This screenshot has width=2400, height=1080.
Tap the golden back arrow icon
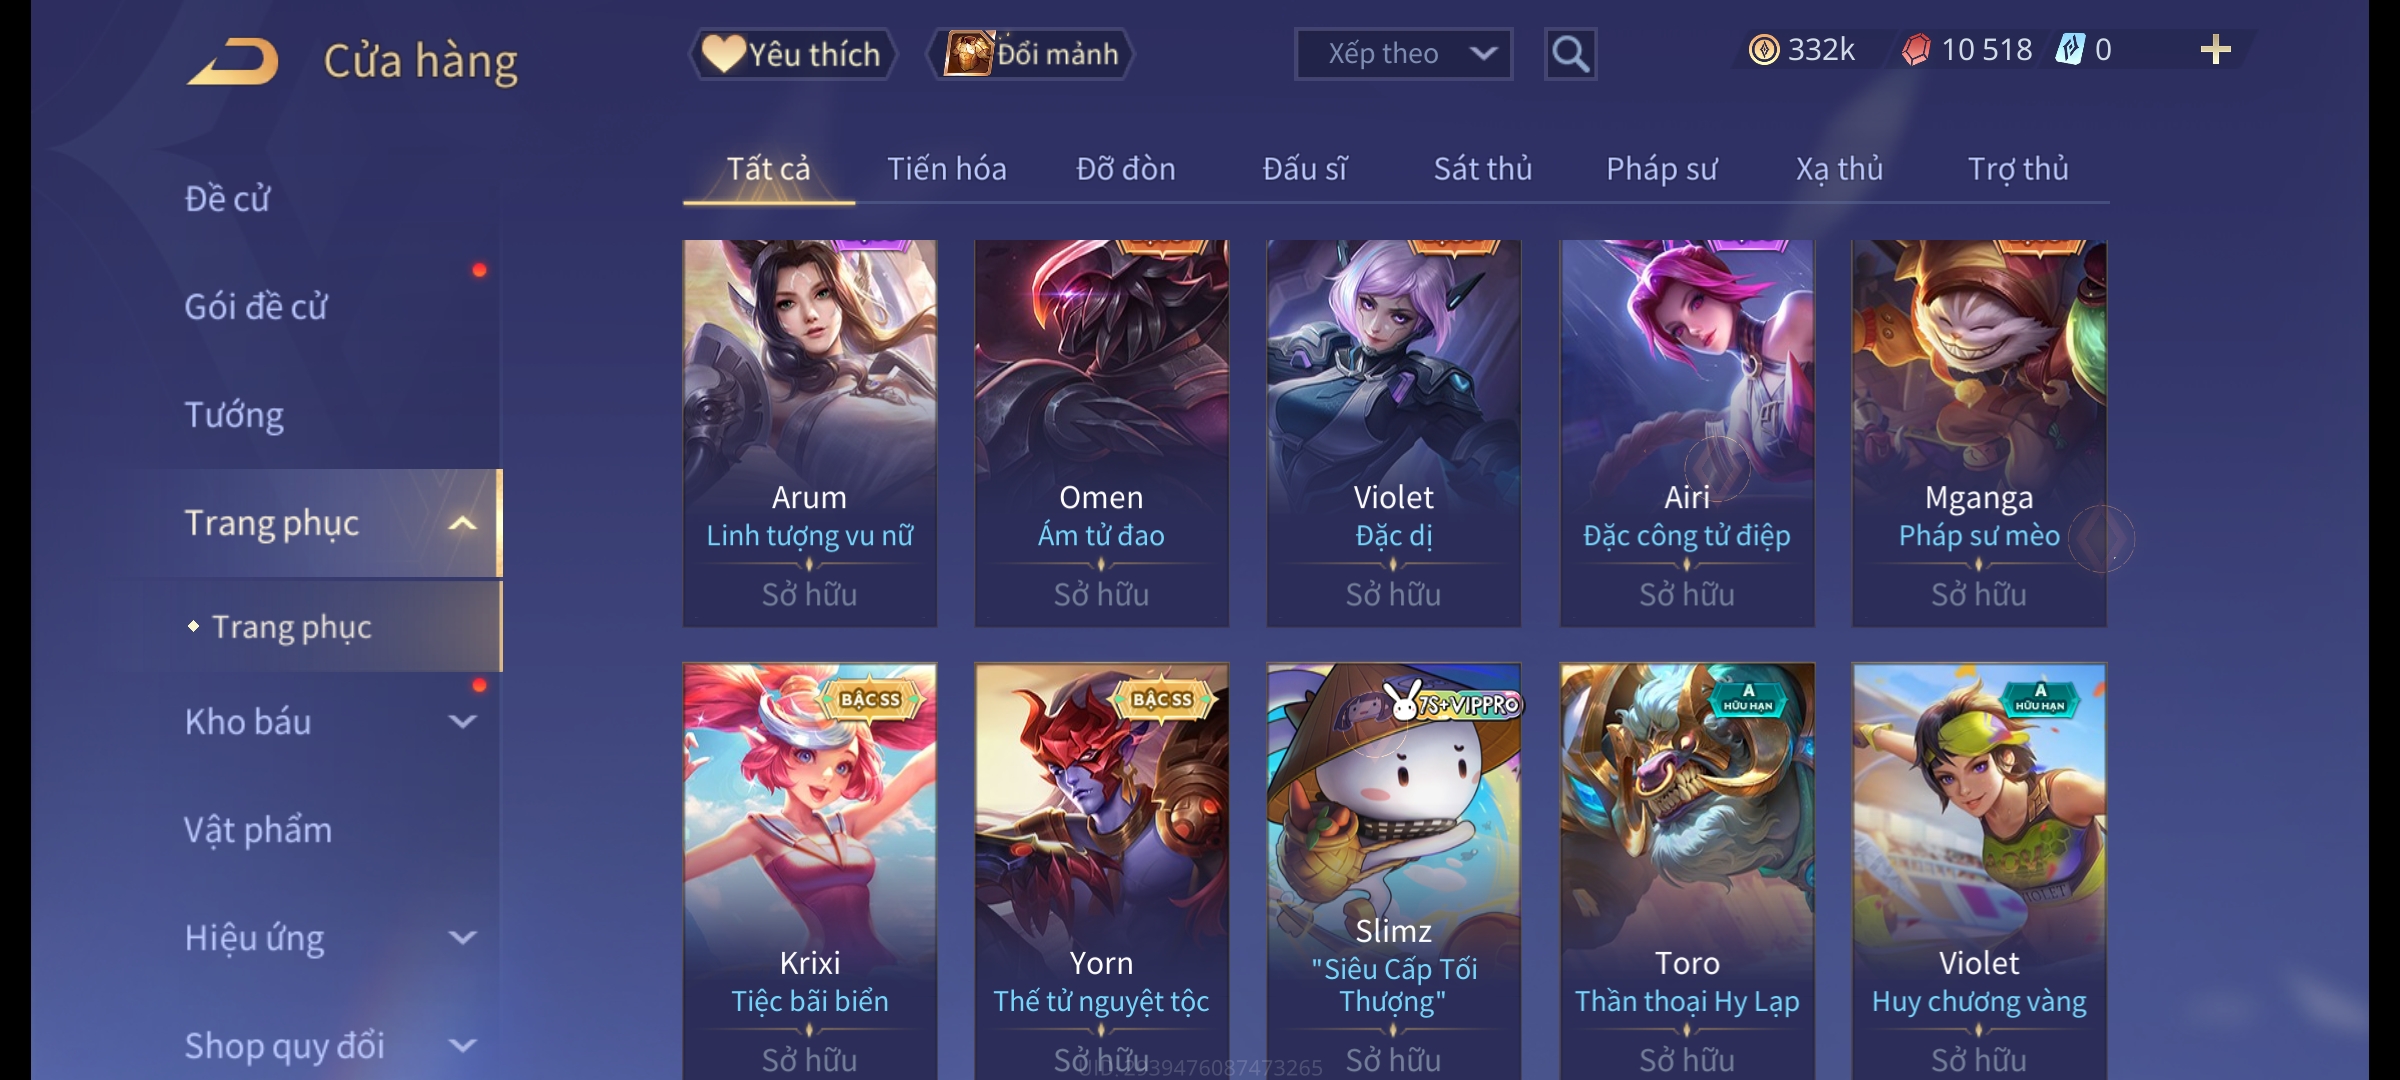point(233,61)
